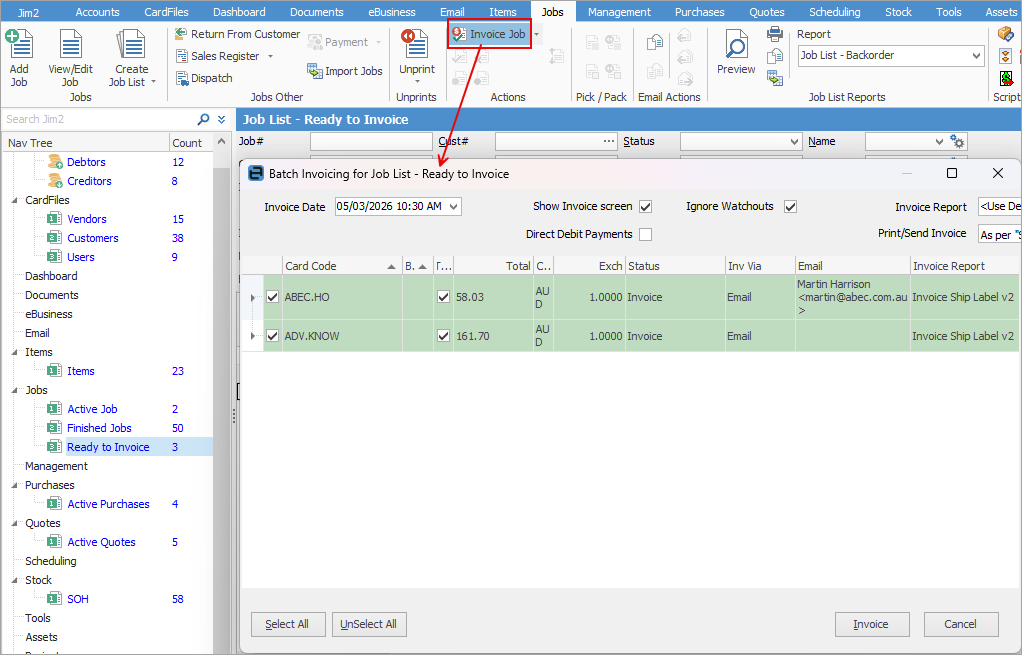Open the Sales Register

tap(224, 56)
